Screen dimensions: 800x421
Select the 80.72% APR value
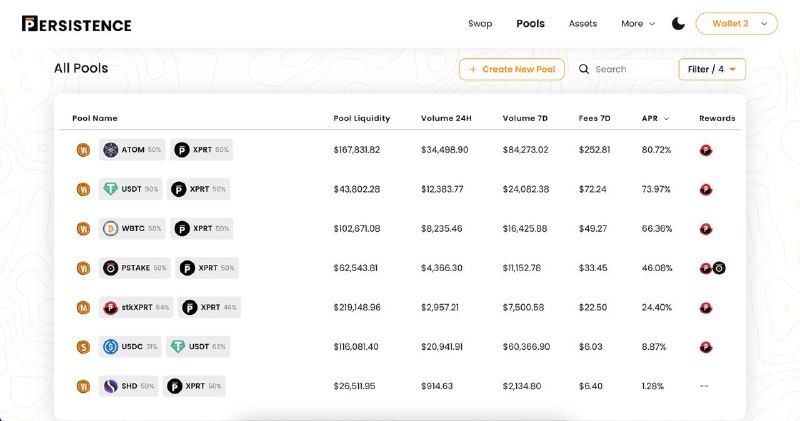point(656,150)
